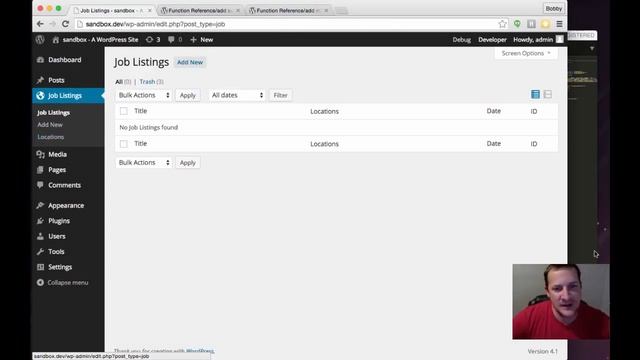This screenshot has width=640, height=360.
Task: Switch to Job Listings browser tab
Action: [111, 10]
